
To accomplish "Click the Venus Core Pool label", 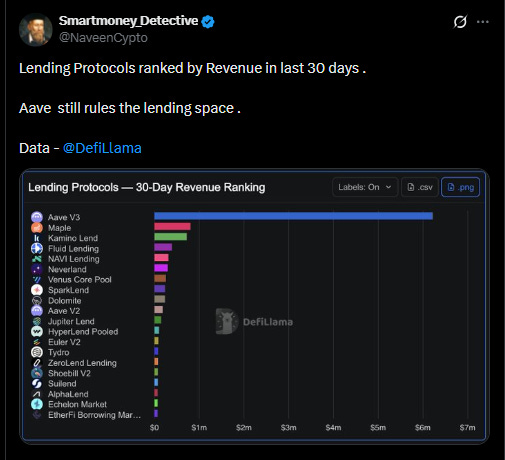I will [x=80, y=280].
